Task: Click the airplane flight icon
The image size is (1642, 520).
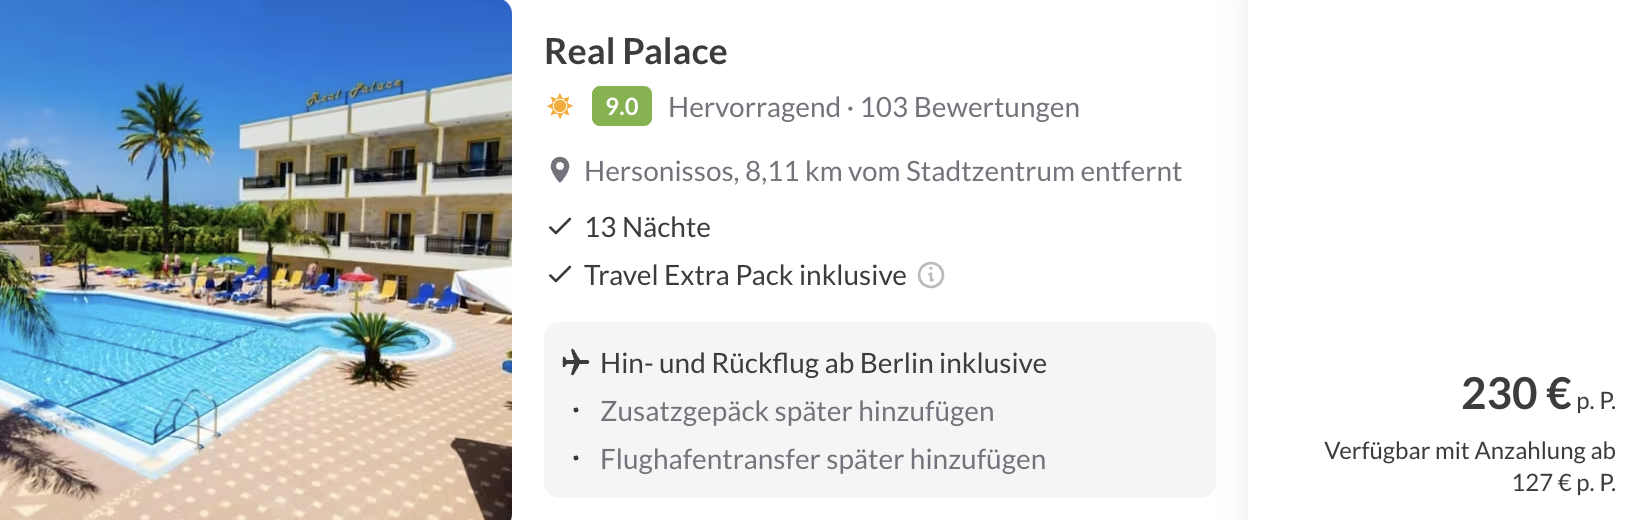Action: pyautogui.click(x=575, y=362)
